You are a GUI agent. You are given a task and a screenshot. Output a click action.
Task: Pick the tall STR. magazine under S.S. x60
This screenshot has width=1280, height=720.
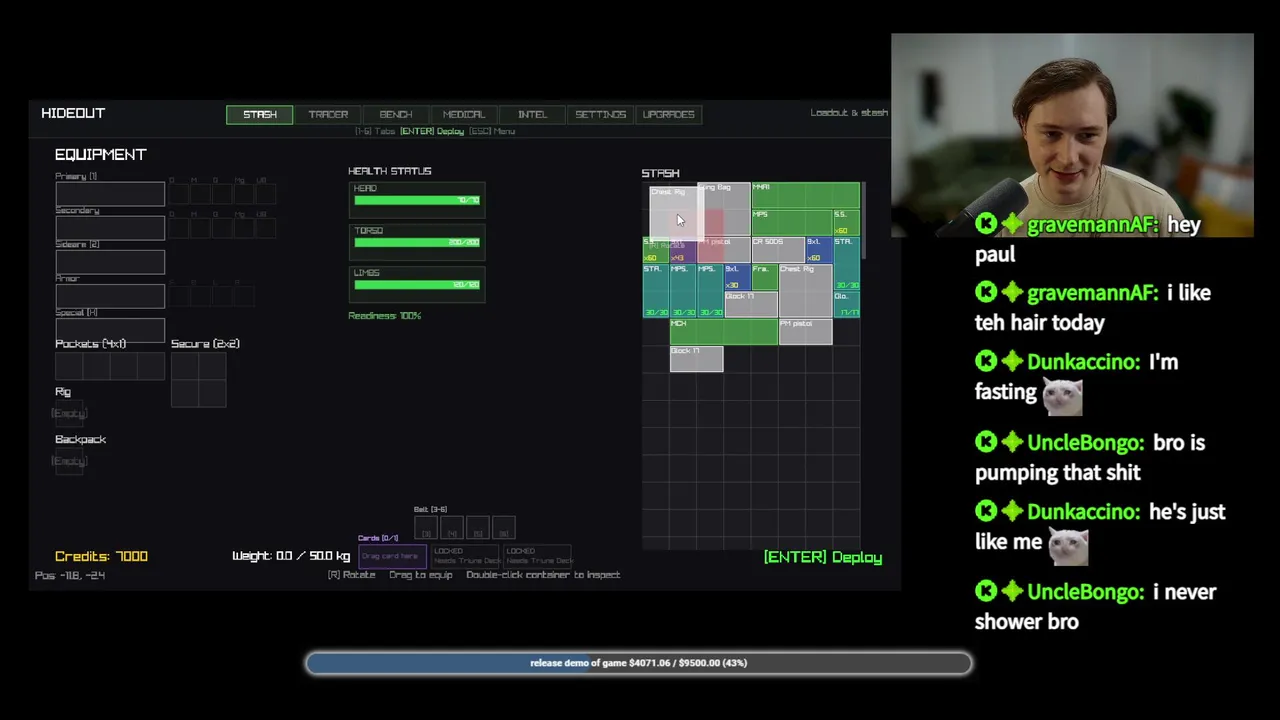[847, 264]
